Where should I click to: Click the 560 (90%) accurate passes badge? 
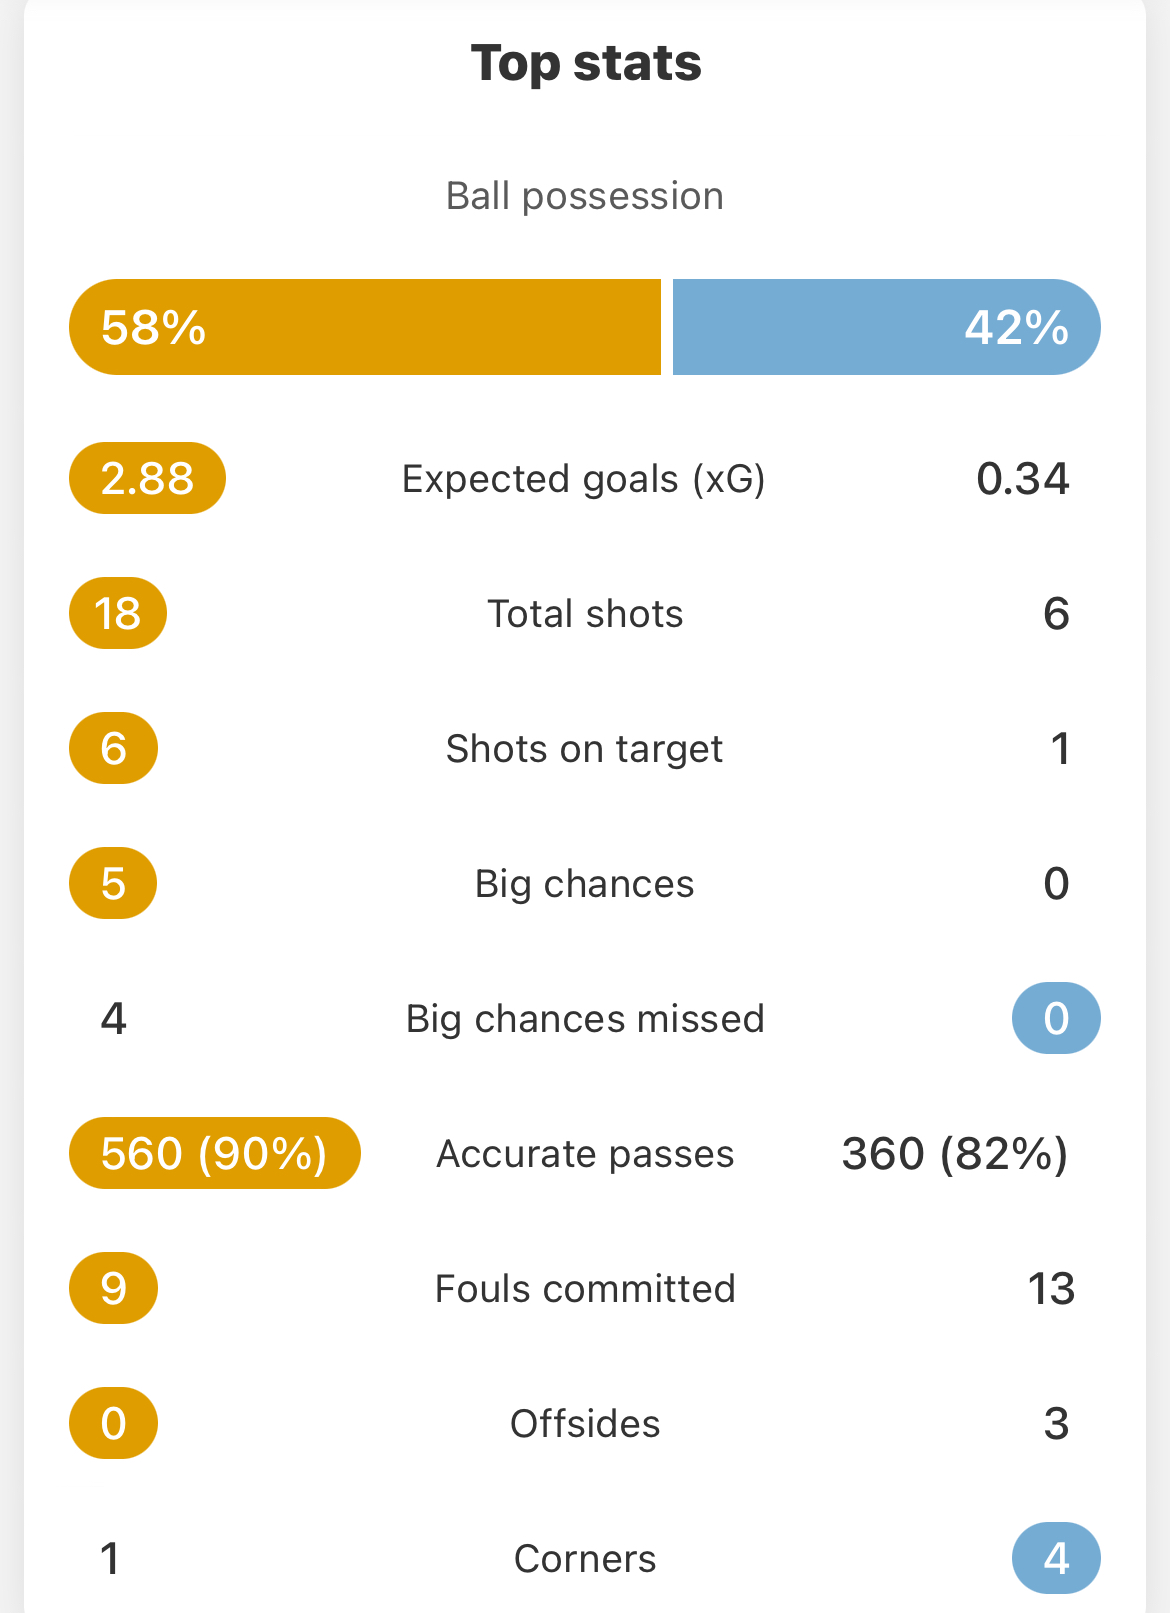pos(214,1153)
